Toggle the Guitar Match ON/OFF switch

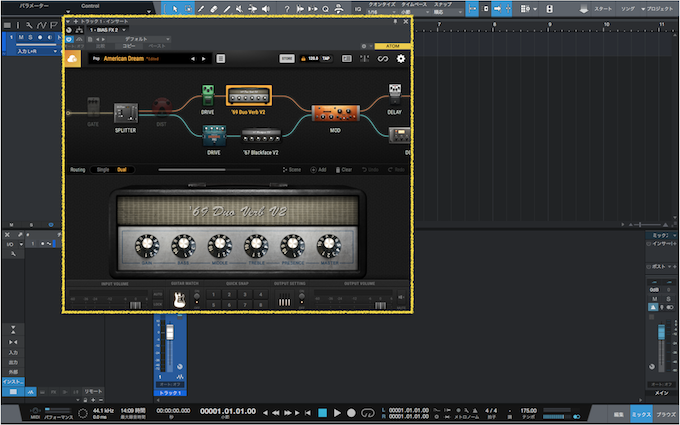(x=197, y=298)
